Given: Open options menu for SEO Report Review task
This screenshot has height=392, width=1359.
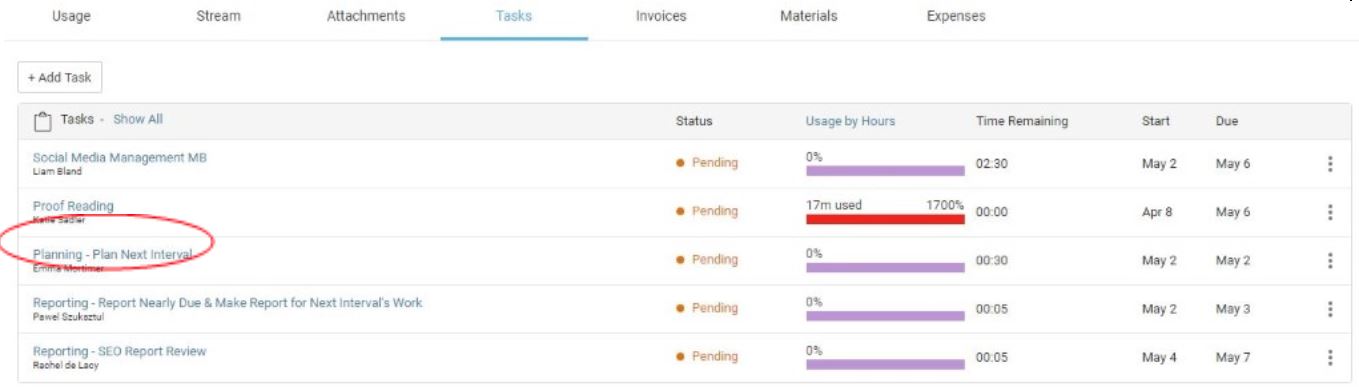Looking at the screenshot, I should [1329, 357].
